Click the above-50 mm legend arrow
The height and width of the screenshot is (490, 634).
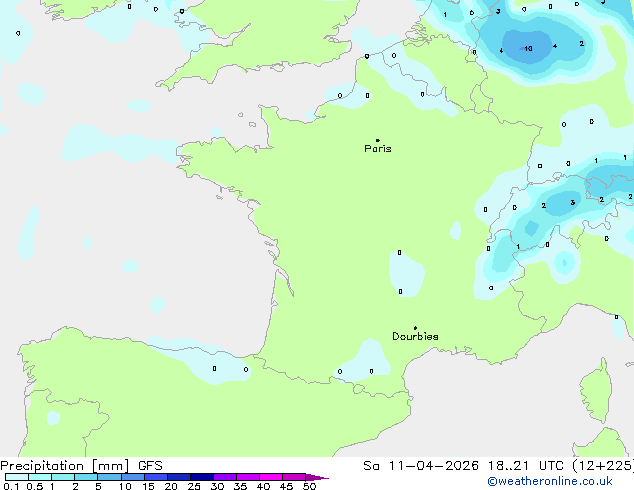(x=317, y=477)
